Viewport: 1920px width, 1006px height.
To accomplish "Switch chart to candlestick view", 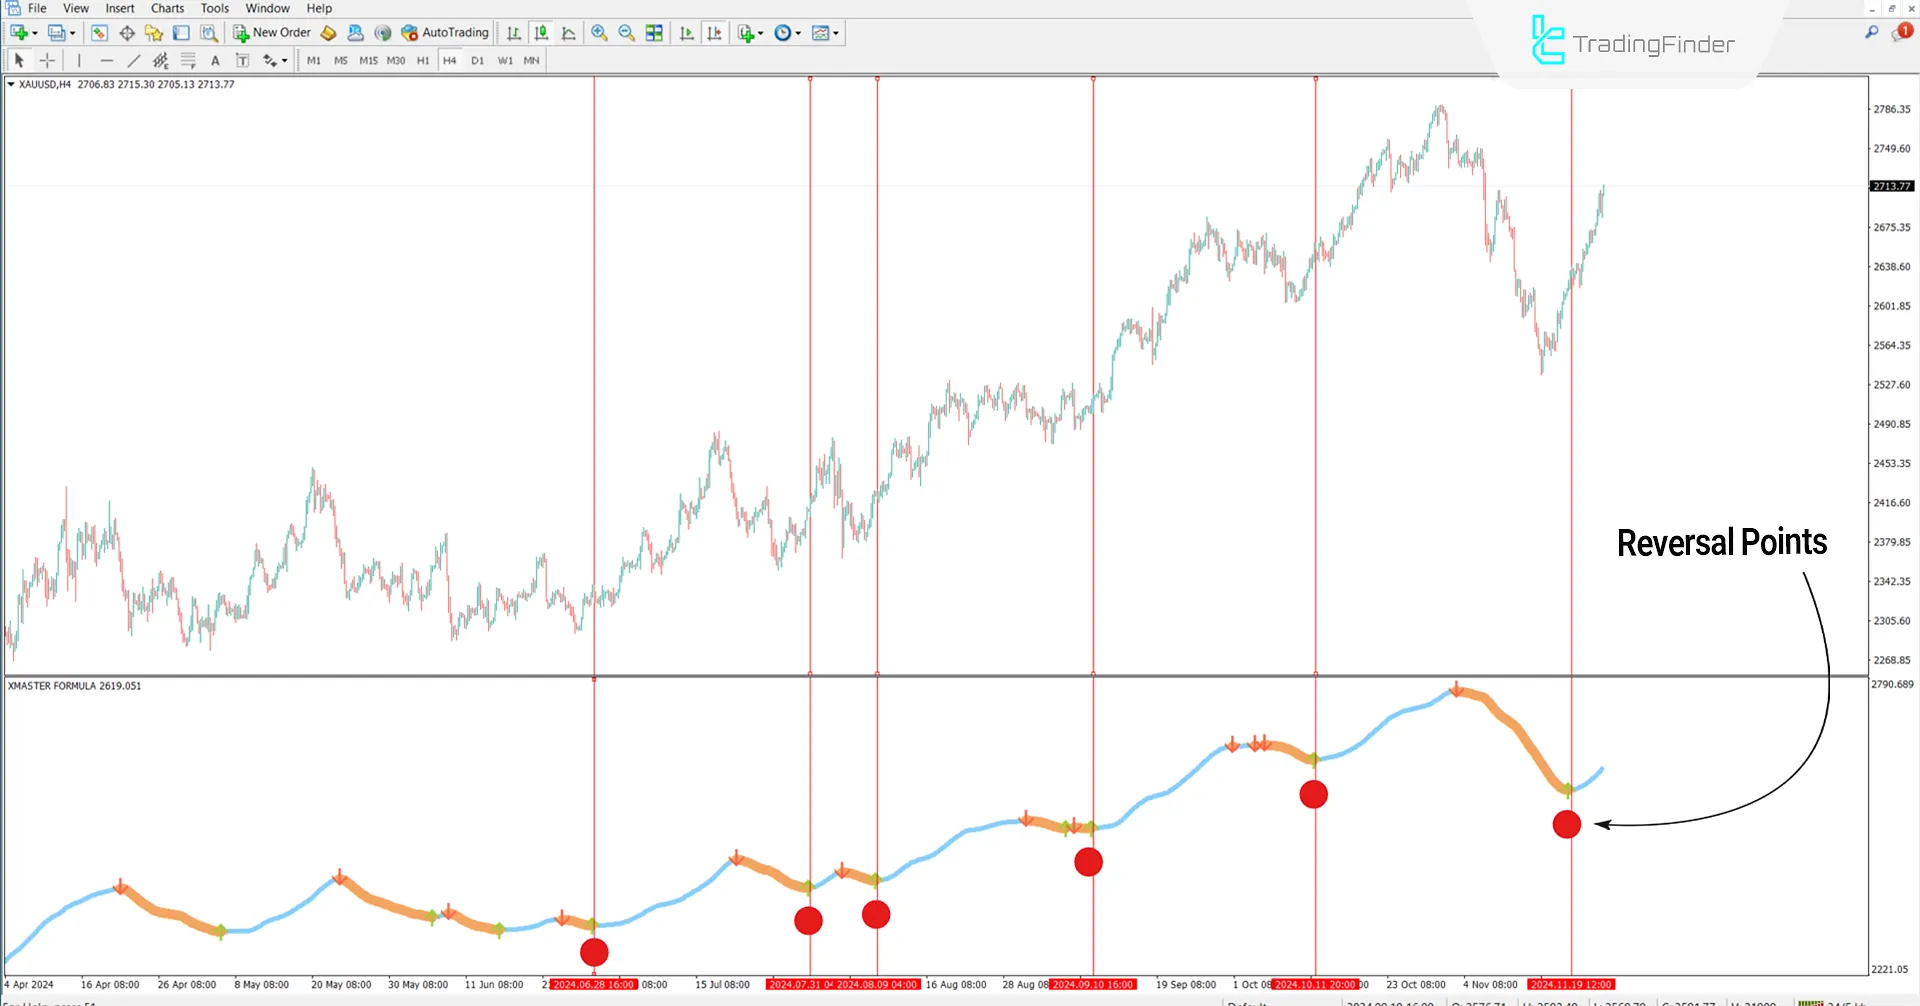I will (x=541, y=32).
